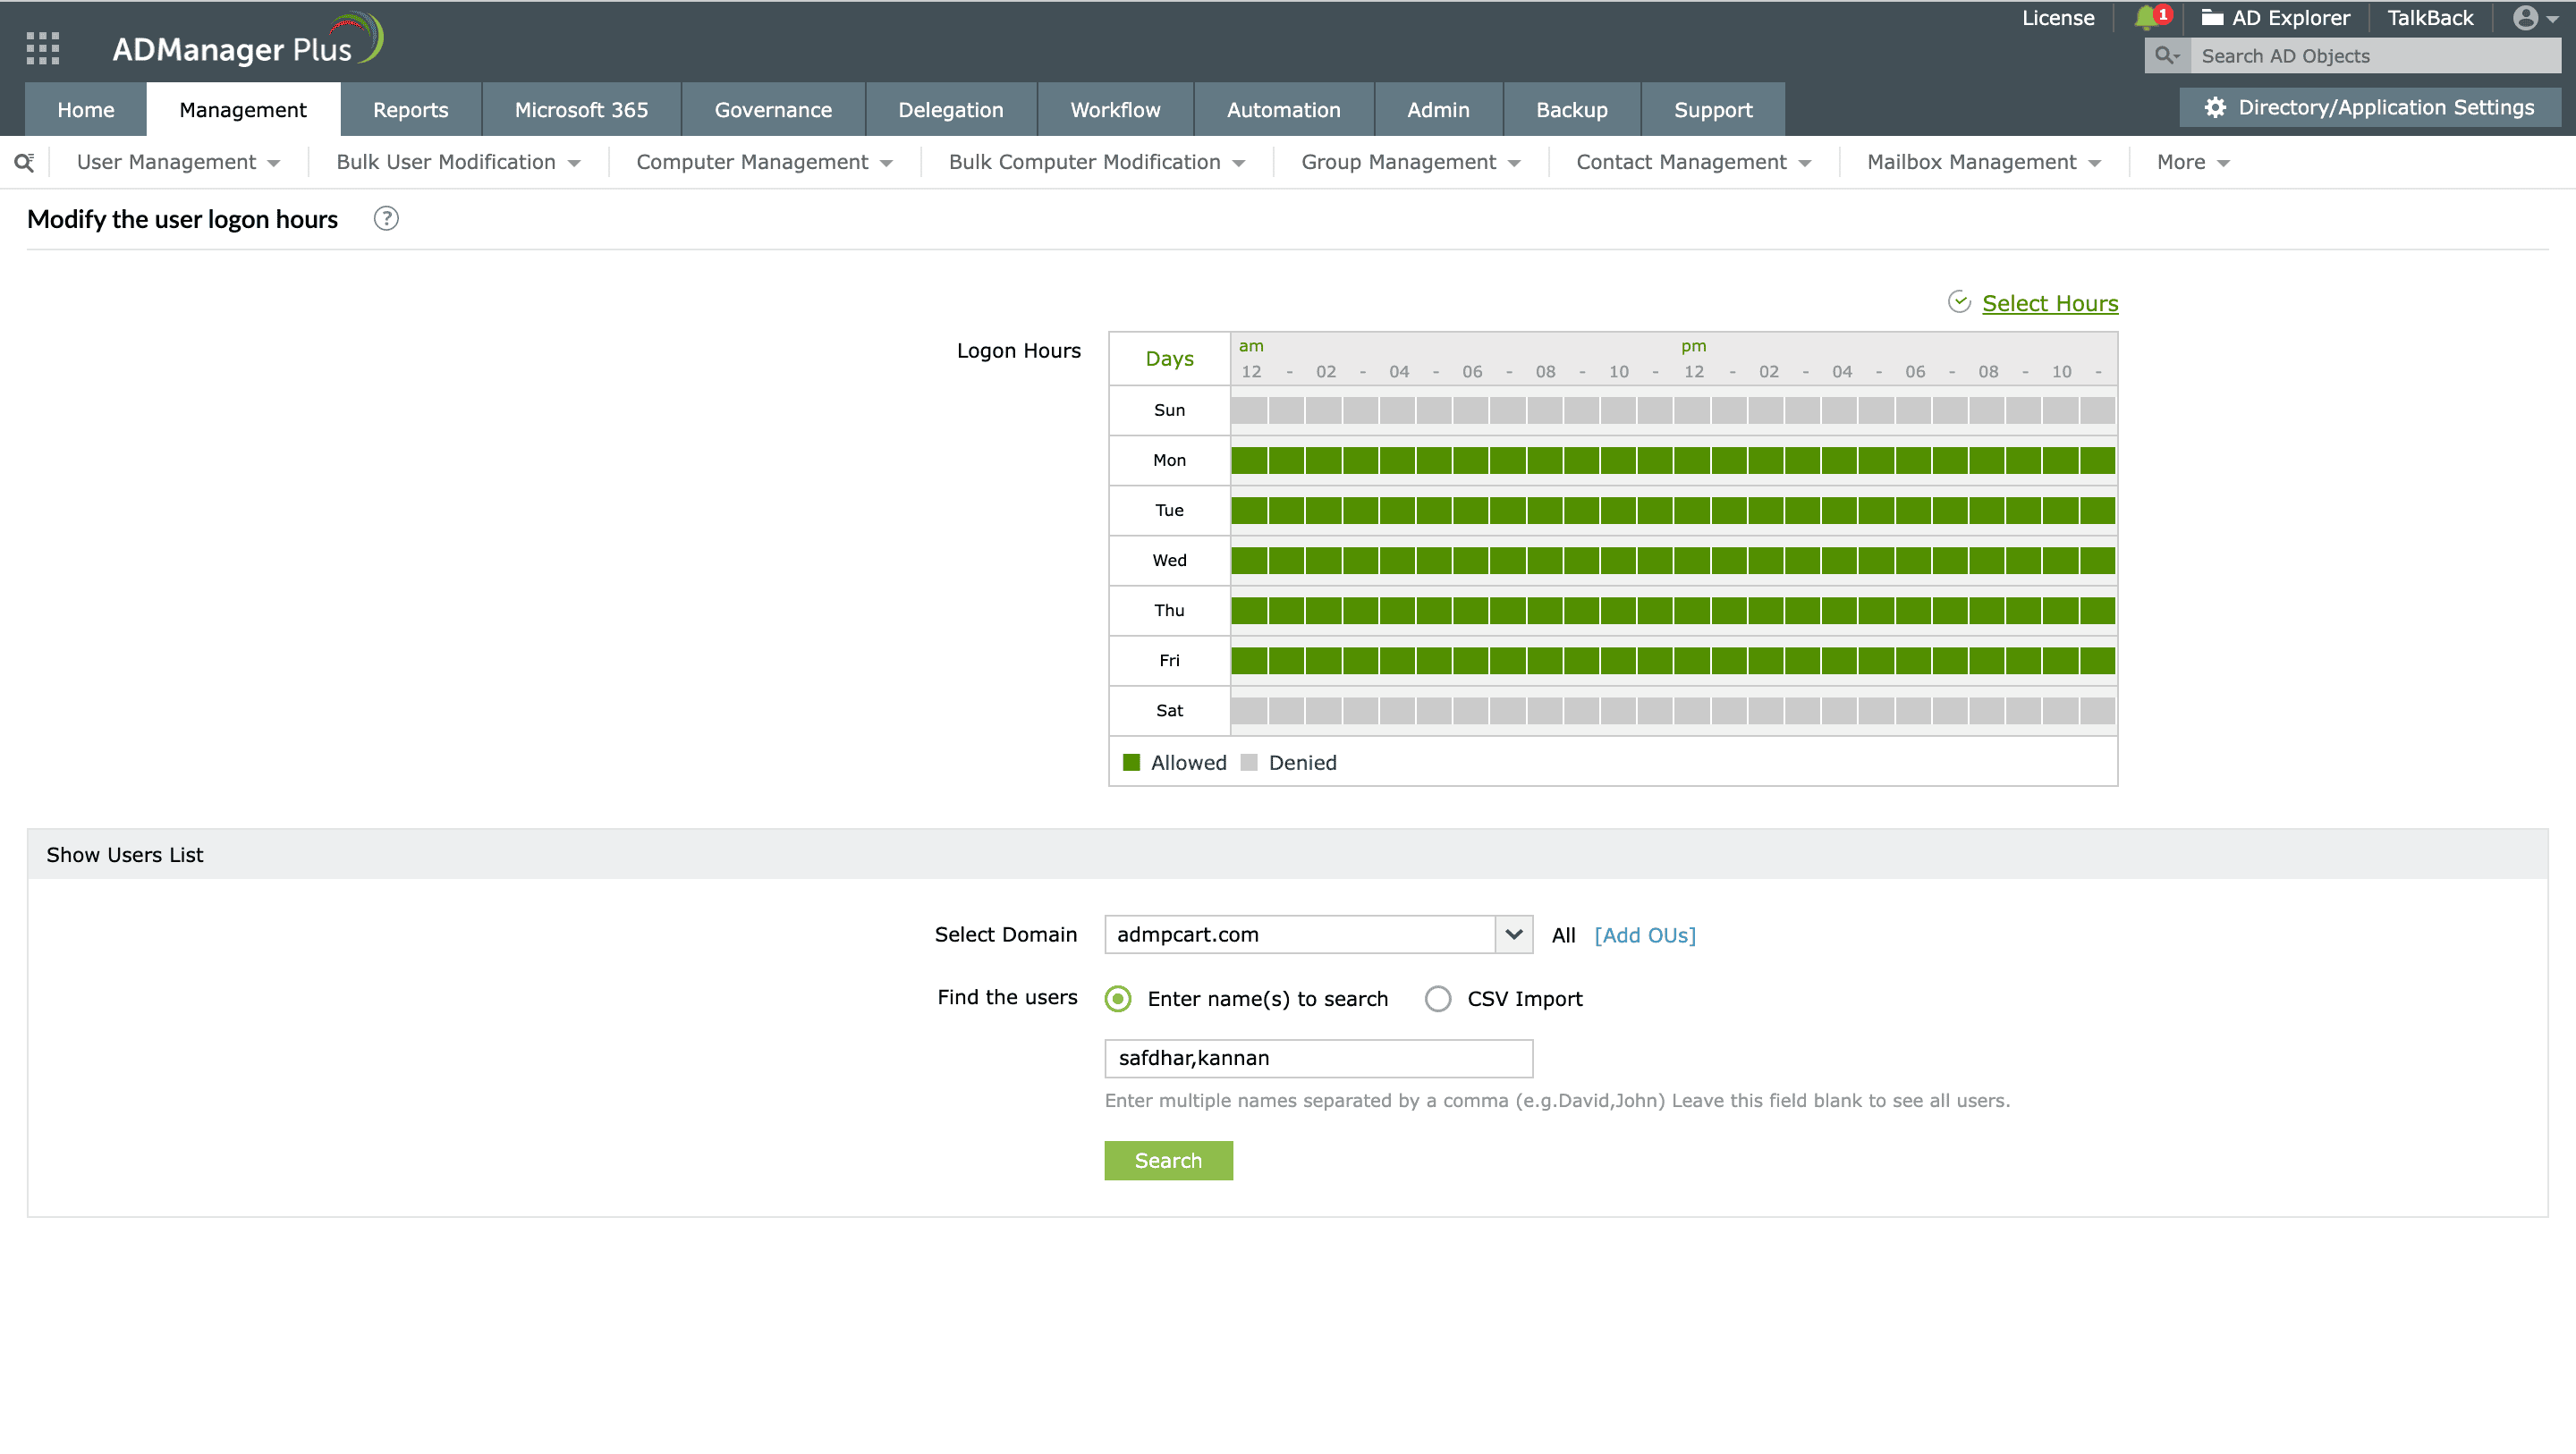Click the Sat row label
This screenshot has height=1454, width=2576.
click(x=1169, y=710)
